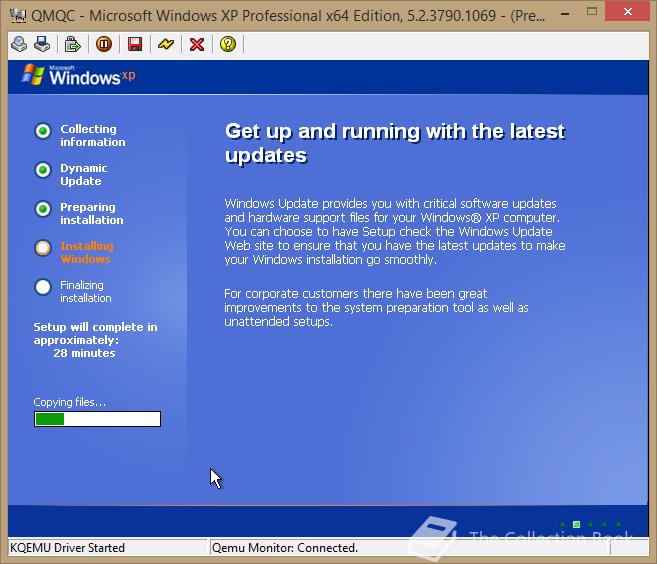
Task: Click the floppy drive icon in toolbar
Action: 42,44
